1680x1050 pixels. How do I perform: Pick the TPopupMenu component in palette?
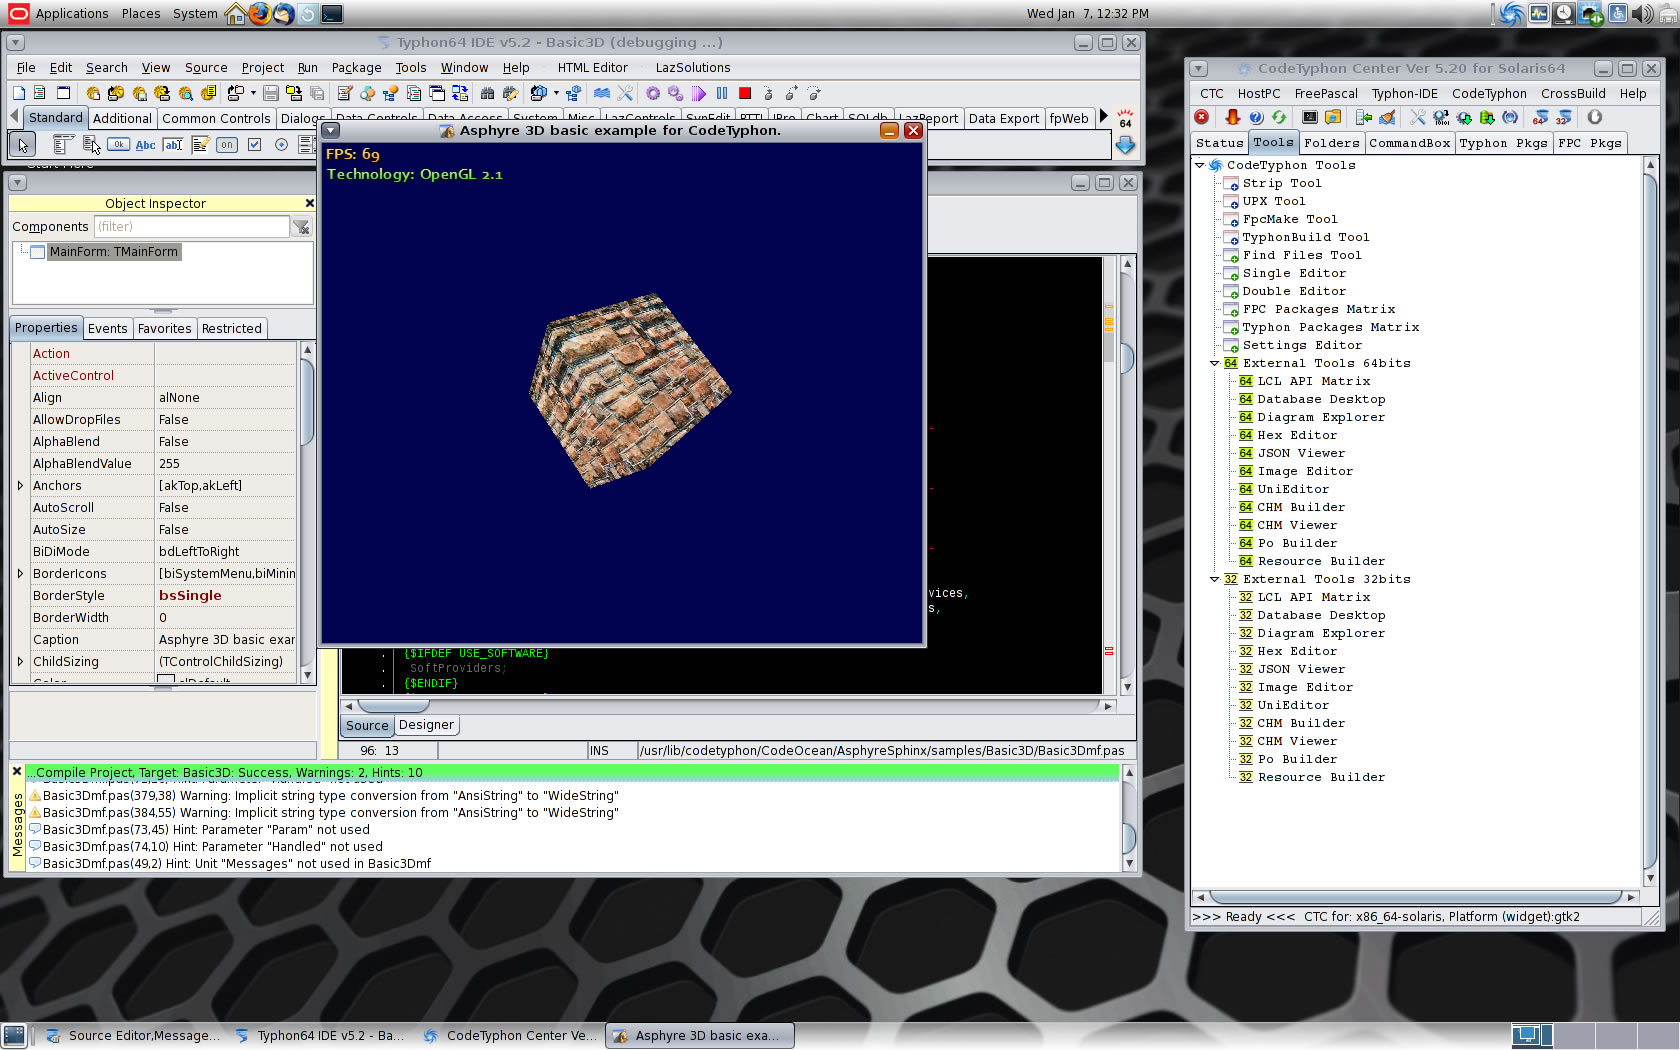point(91,145)
